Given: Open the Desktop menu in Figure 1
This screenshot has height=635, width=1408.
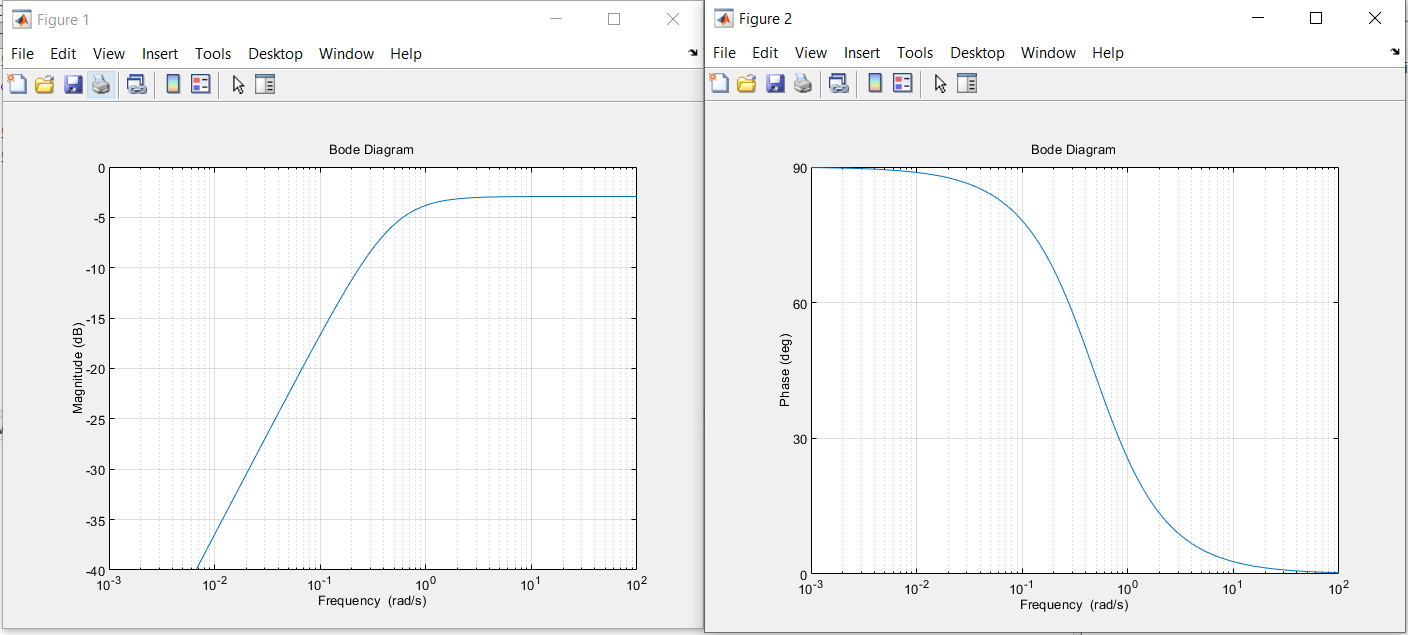Looking at the screenshot, I should pos(275,53).
